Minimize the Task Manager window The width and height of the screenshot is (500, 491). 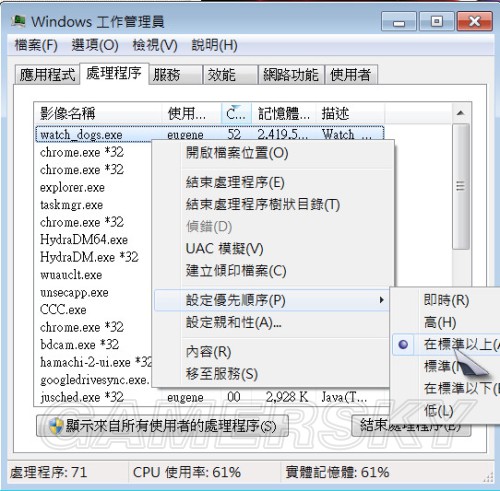pos(399,21)
